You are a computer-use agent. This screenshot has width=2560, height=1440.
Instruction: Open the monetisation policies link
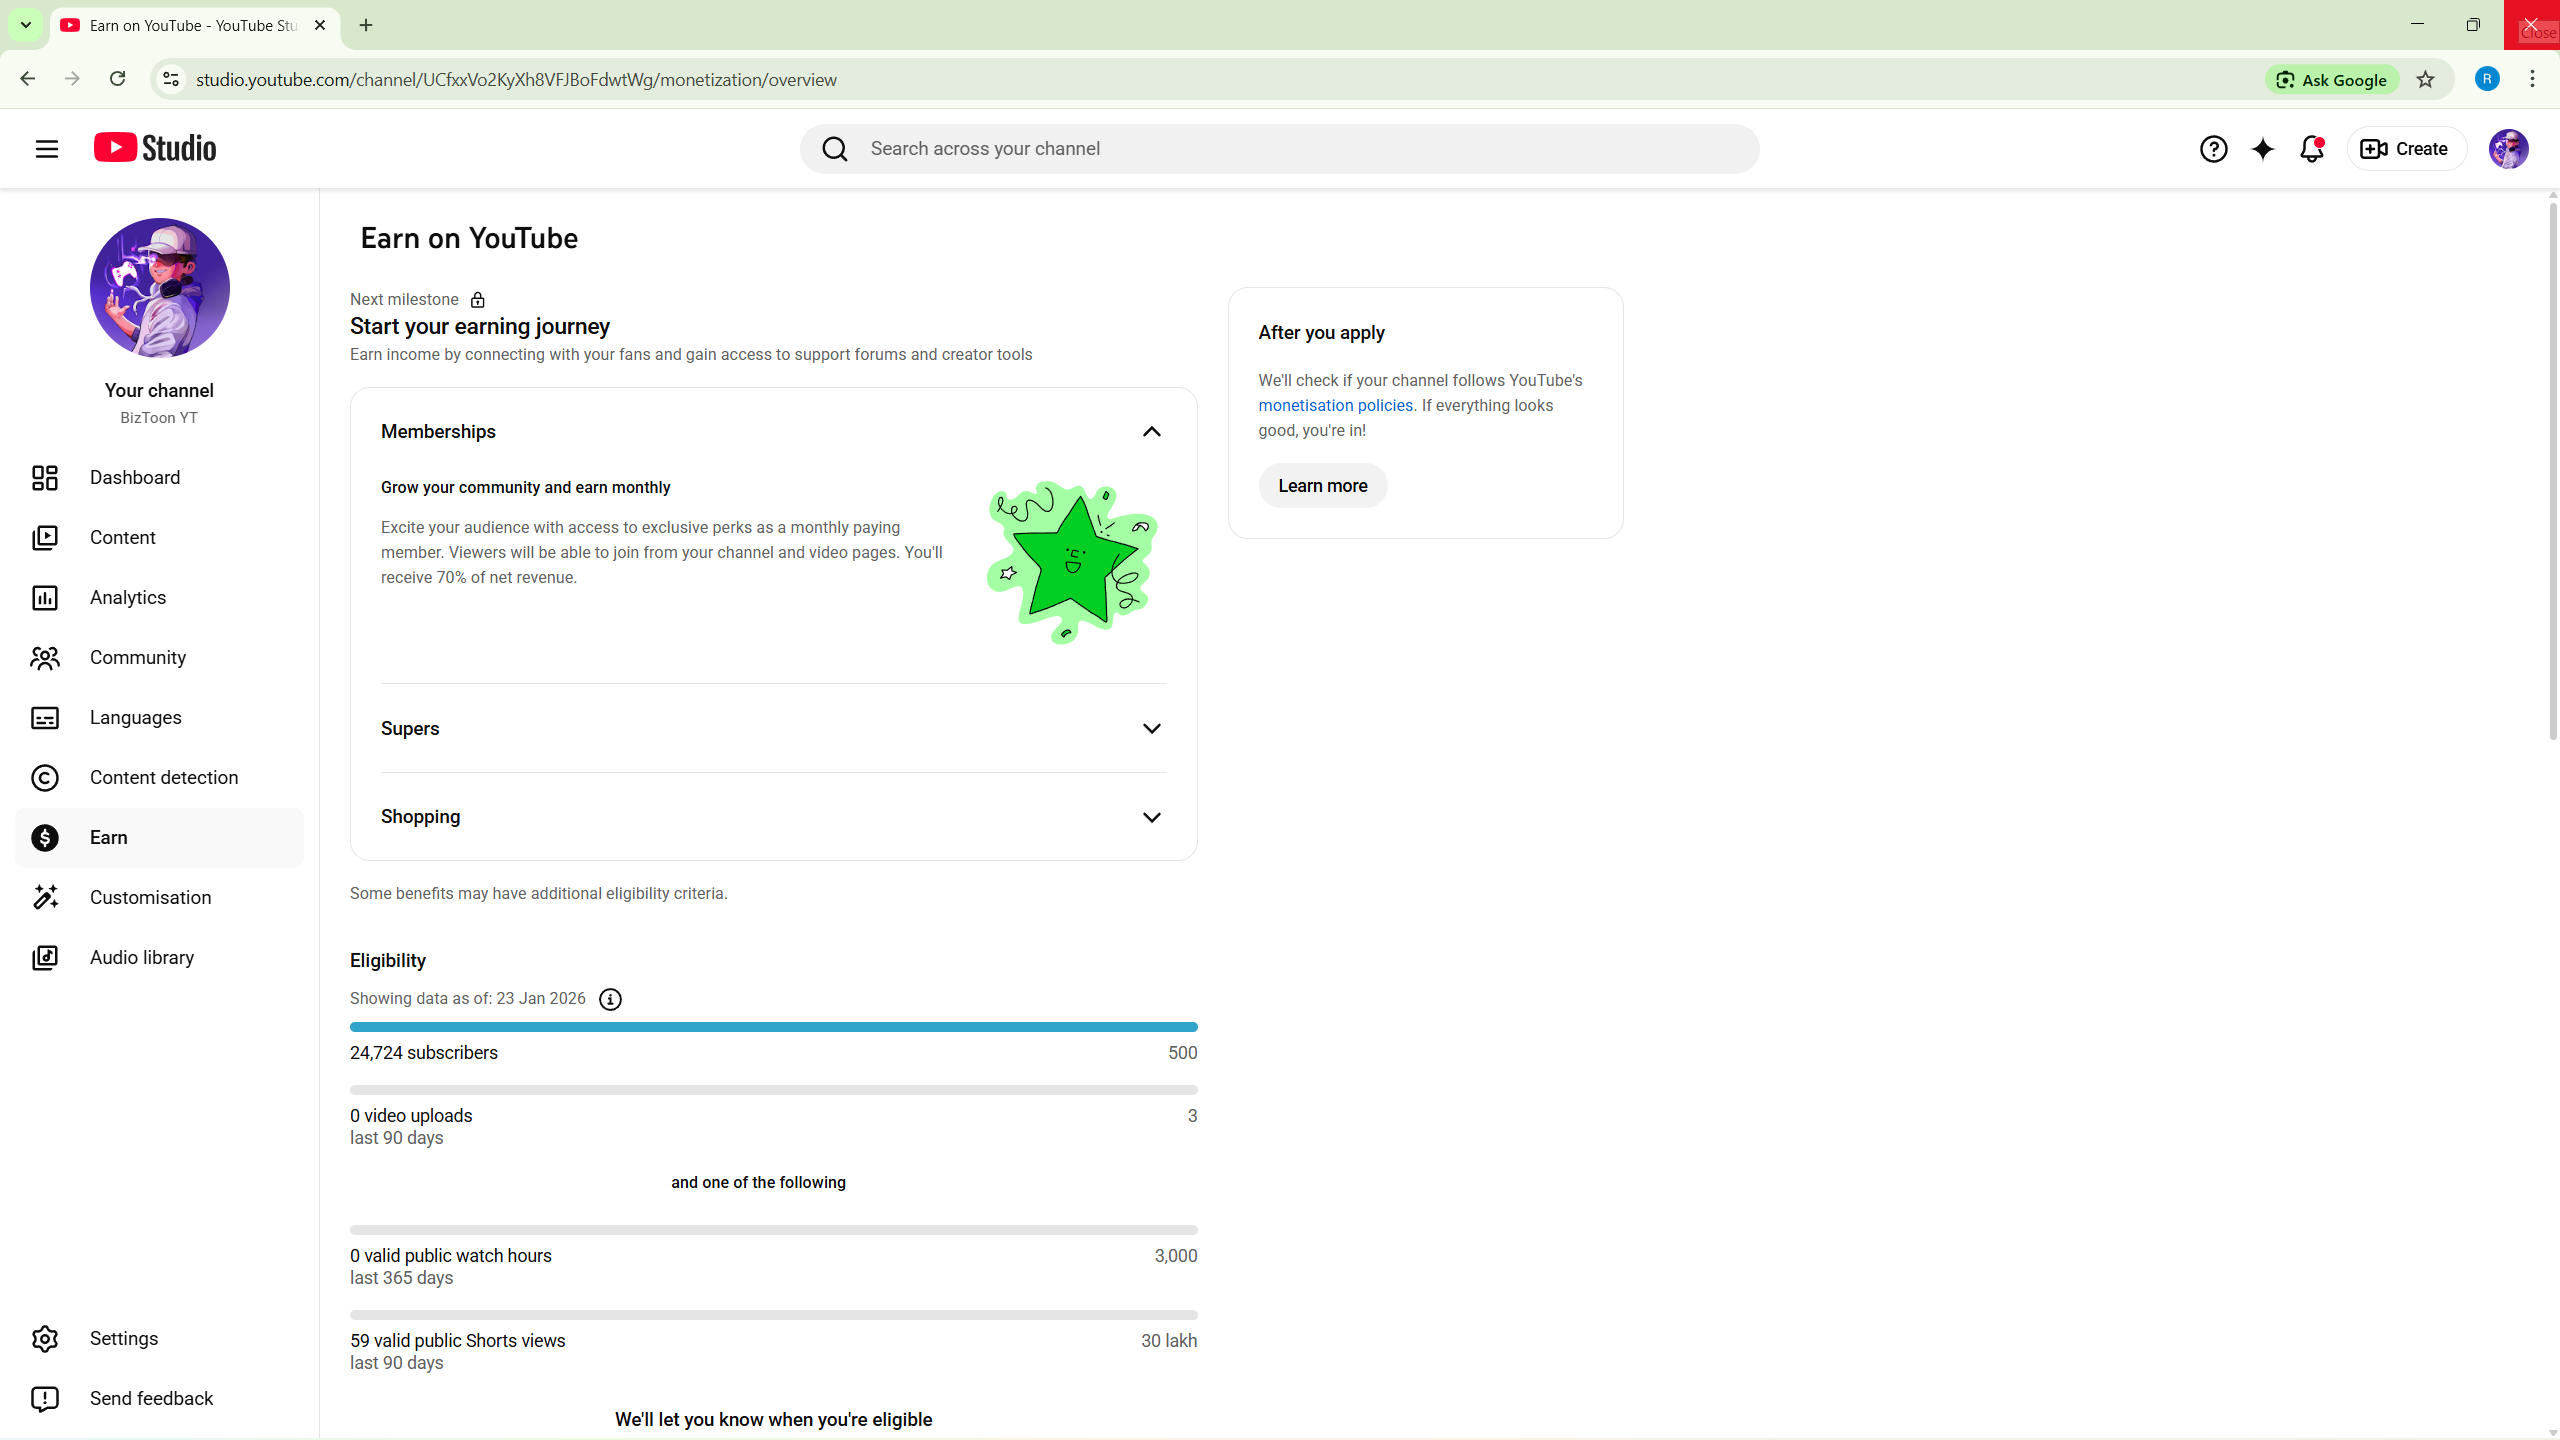pyautogui.click(x=1335, y=405)
